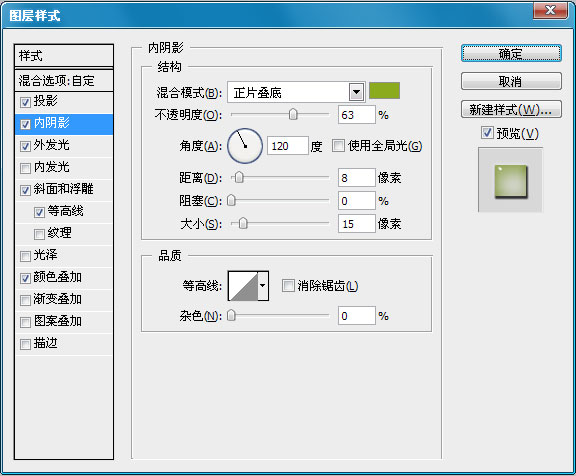This screenshot has width=576, height=476.
Task: Toggle the 投影 drop shadow checkbox
Action: click(x=25, y=102)
